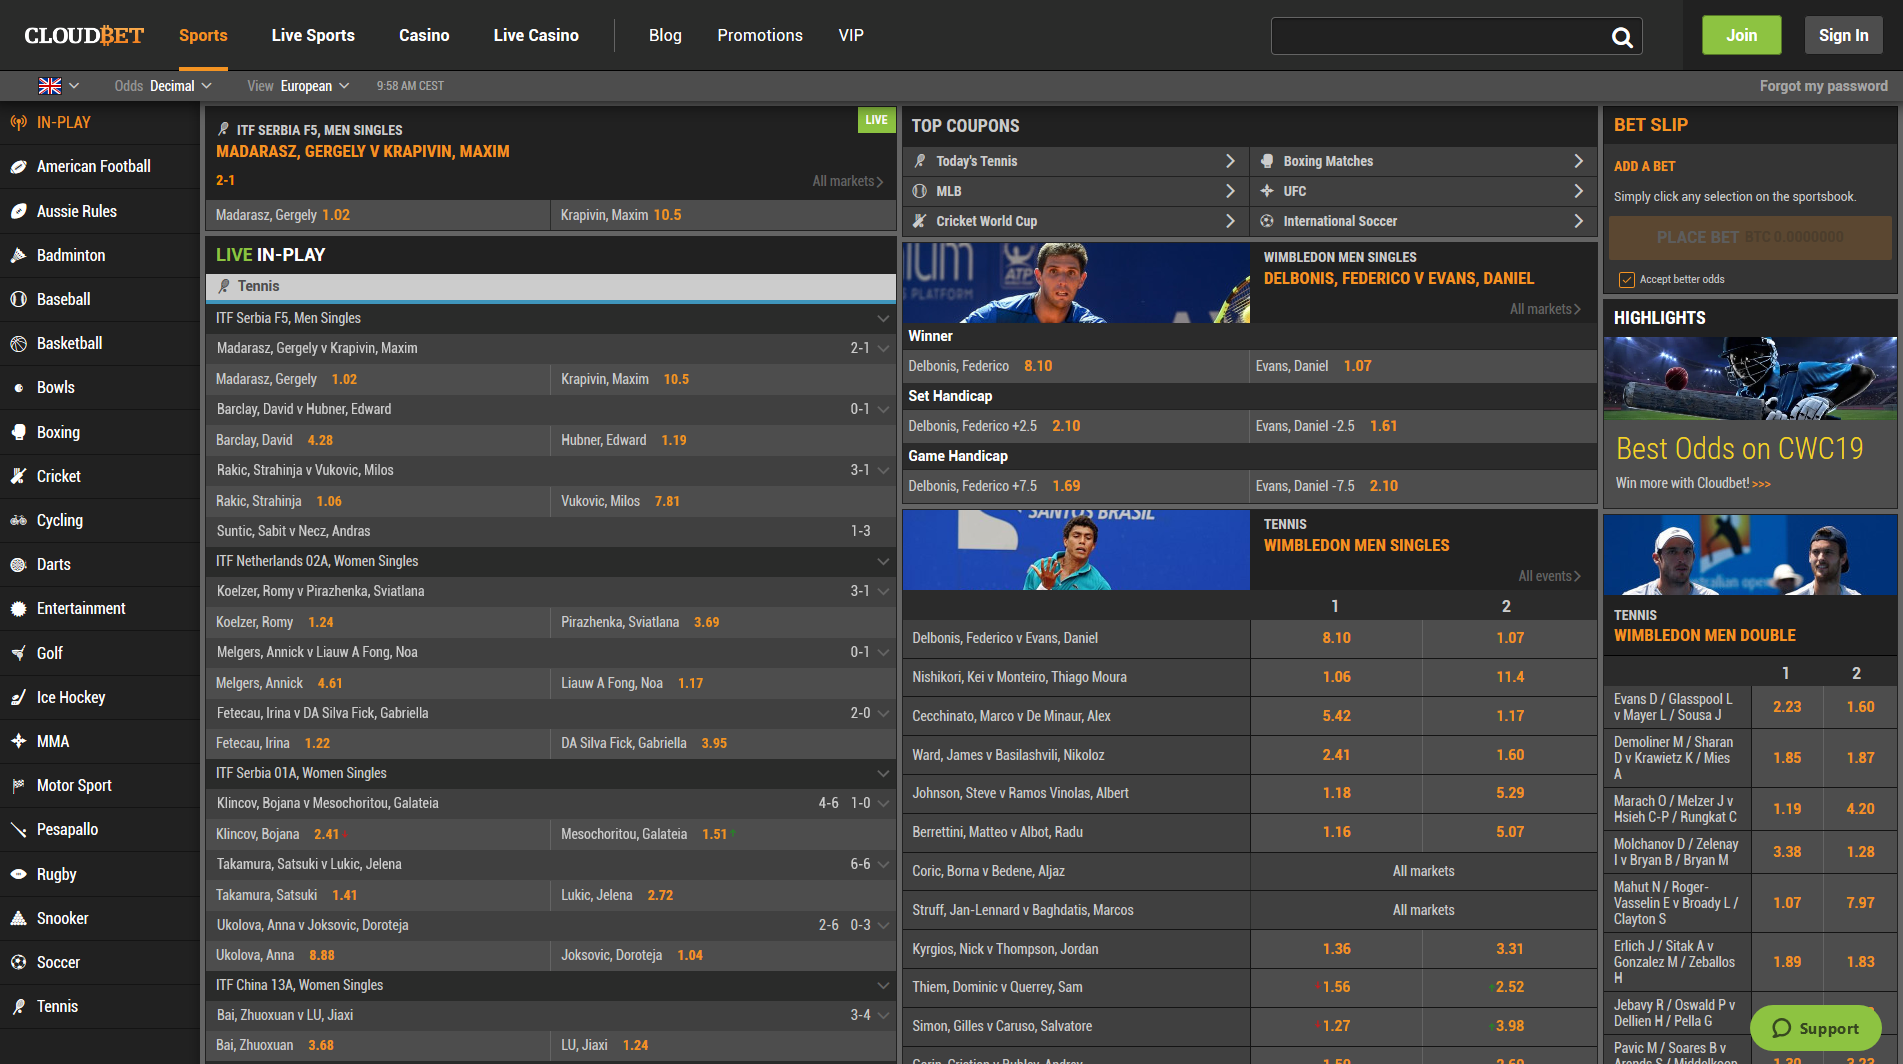
Task: Open the Blog menu item
Action: coord(665,35)
